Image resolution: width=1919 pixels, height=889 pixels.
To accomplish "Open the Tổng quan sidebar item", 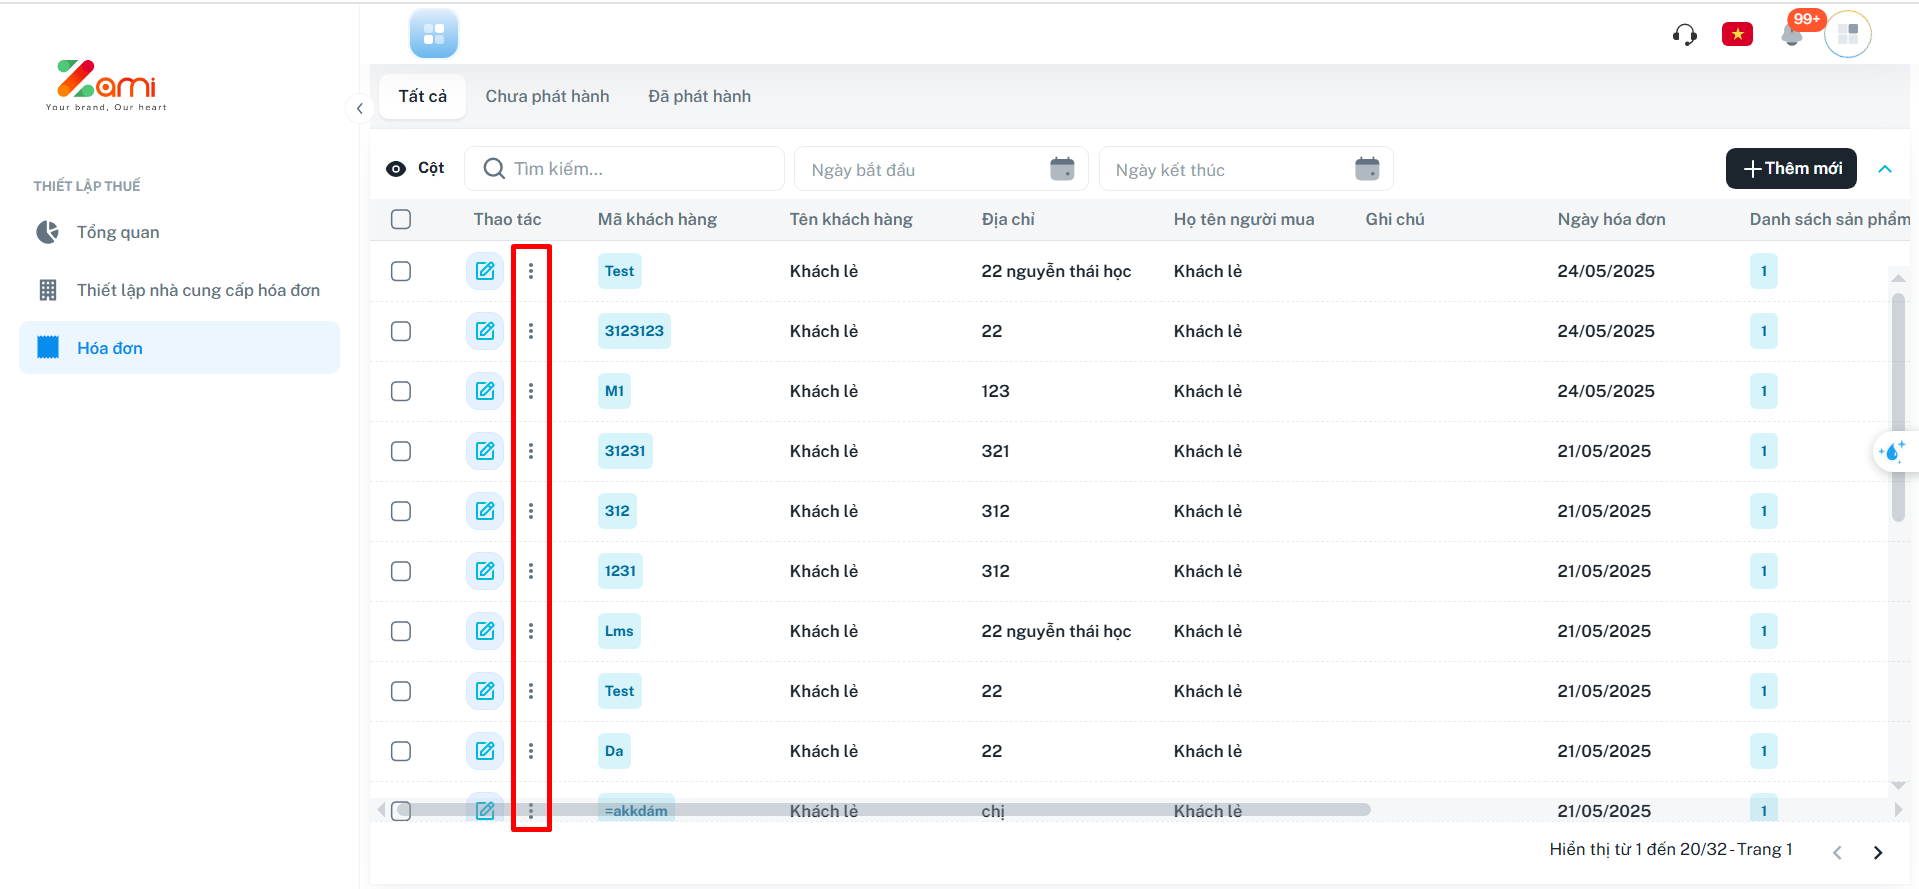I will click(118, 232).
